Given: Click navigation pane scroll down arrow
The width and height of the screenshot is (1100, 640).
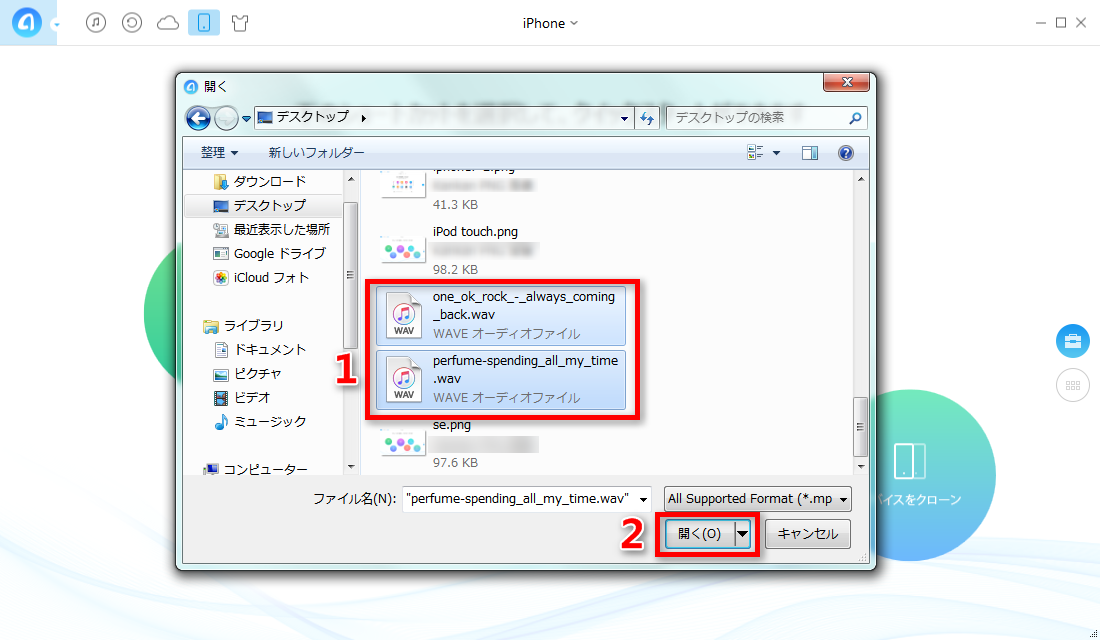Looking at the screenshot, I should [x=351, y=467].
